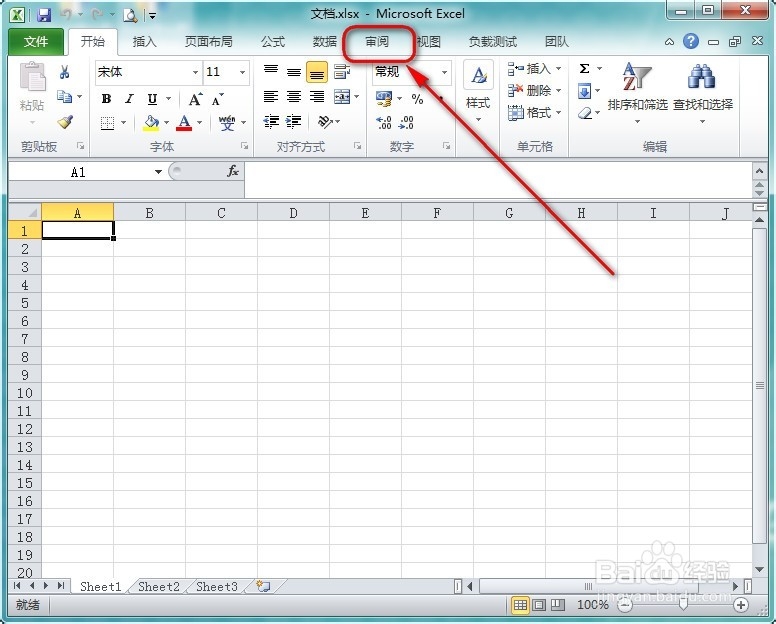Click zoom in plus button
This screenshot has height=624, width=776.
(741, 605)
